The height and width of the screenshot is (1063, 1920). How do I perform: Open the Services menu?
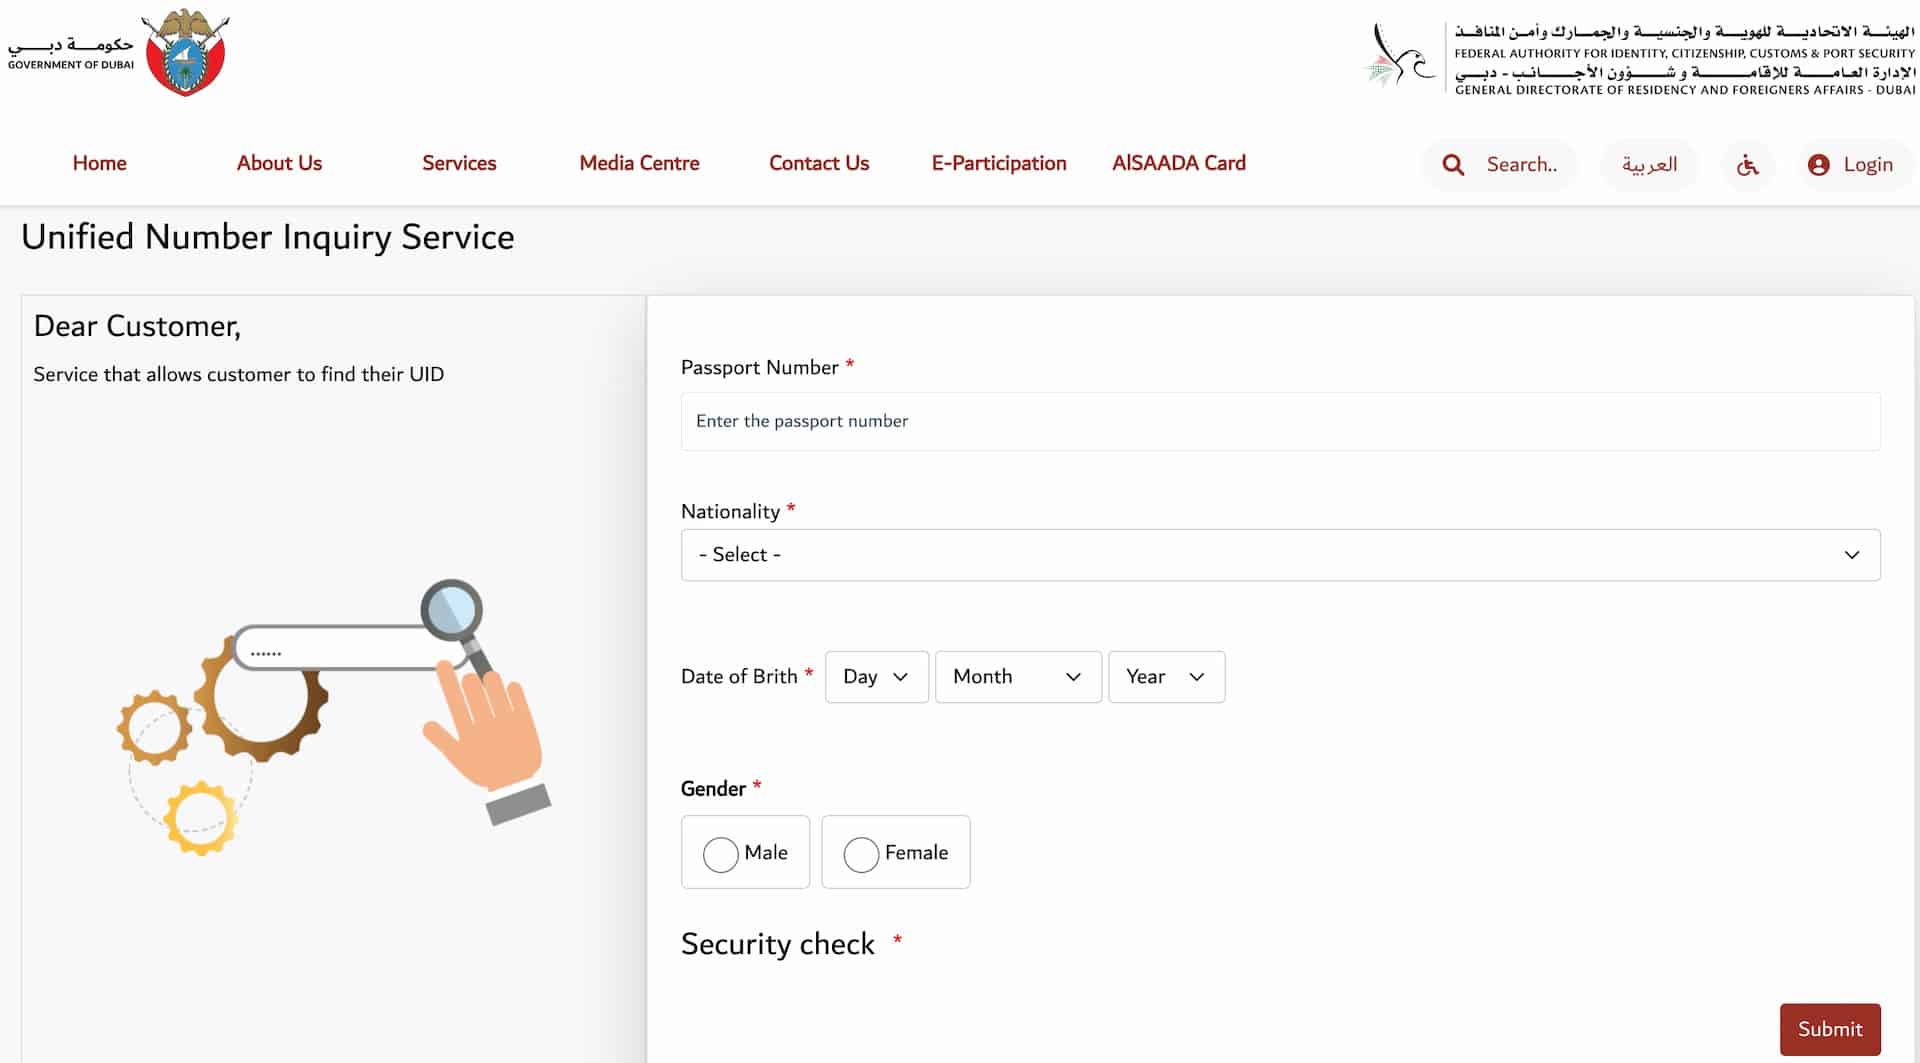click(x=459, y=163)
